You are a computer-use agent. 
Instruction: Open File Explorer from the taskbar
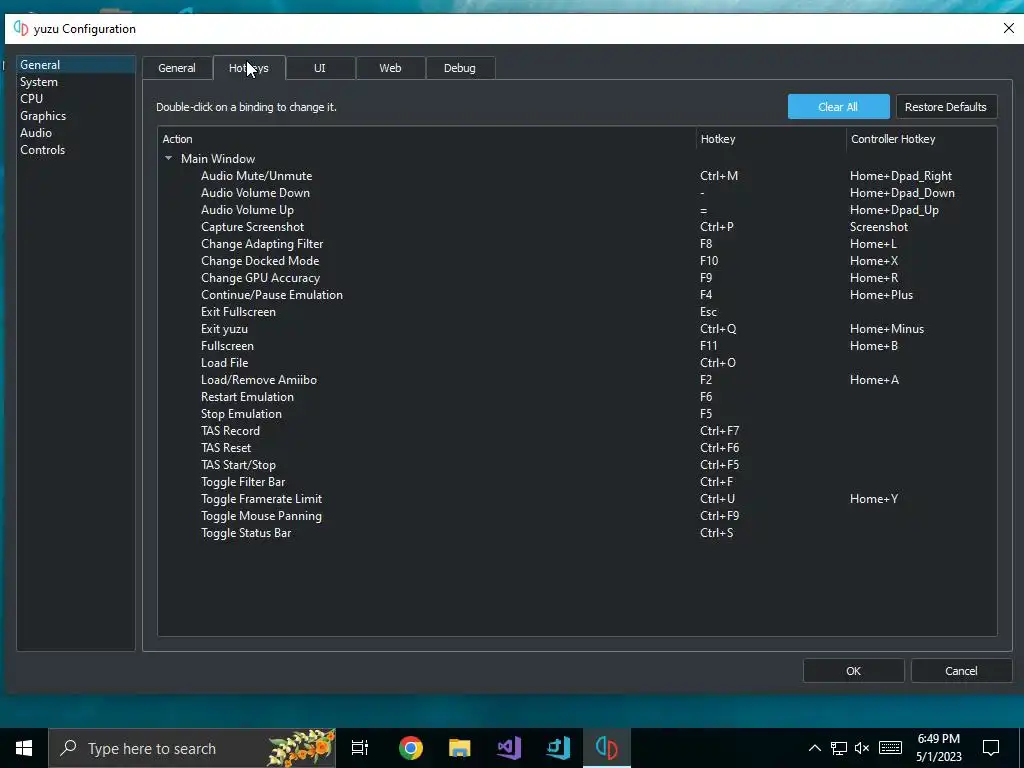(x=460, y=748)
